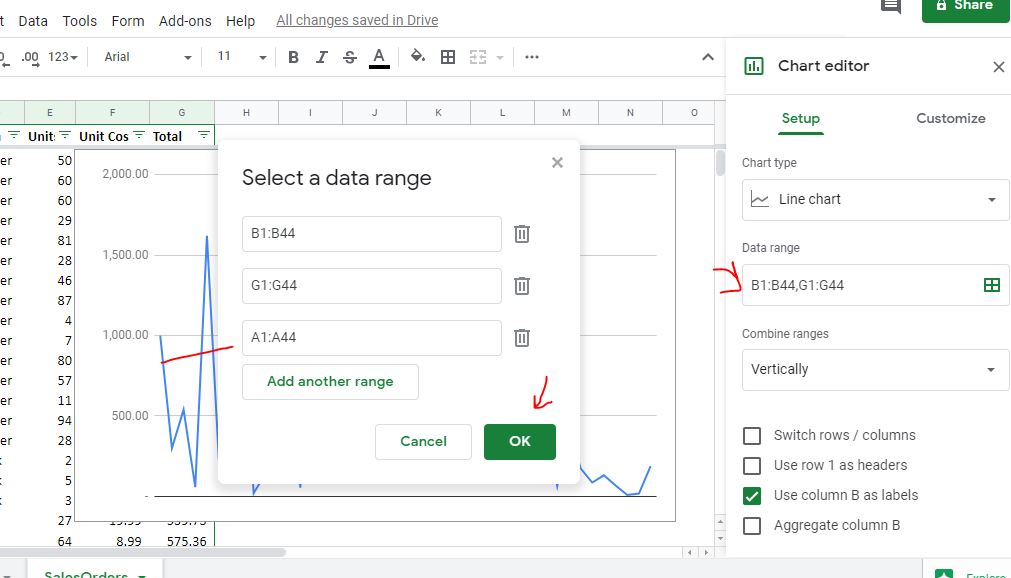Viewport: 1011px width, 578px height.
Task: Delete the G1:G44 range using trash icon
Action: (521, 285)
